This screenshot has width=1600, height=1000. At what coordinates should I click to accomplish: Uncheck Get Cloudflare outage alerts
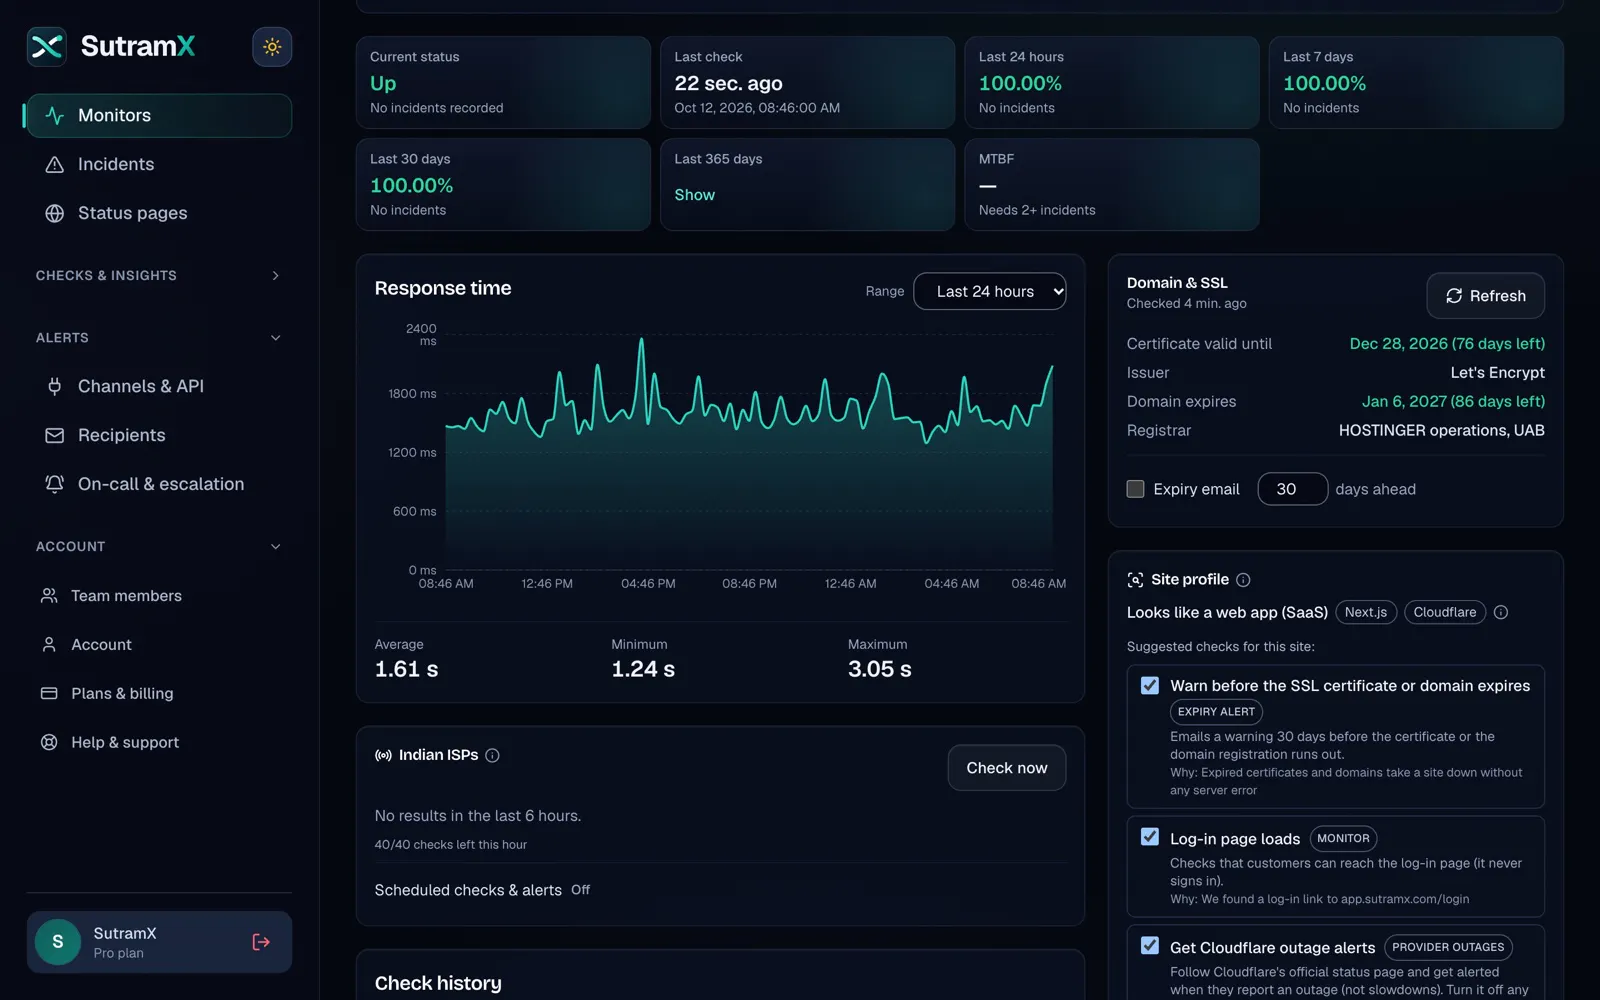click(x=1150, y=946)
